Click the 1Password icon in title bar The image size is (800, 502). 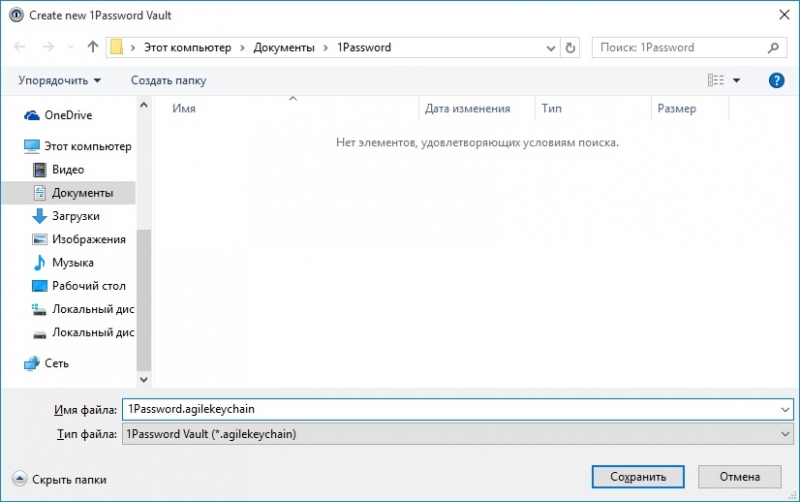pyautogui.click(x=16, y=15)
